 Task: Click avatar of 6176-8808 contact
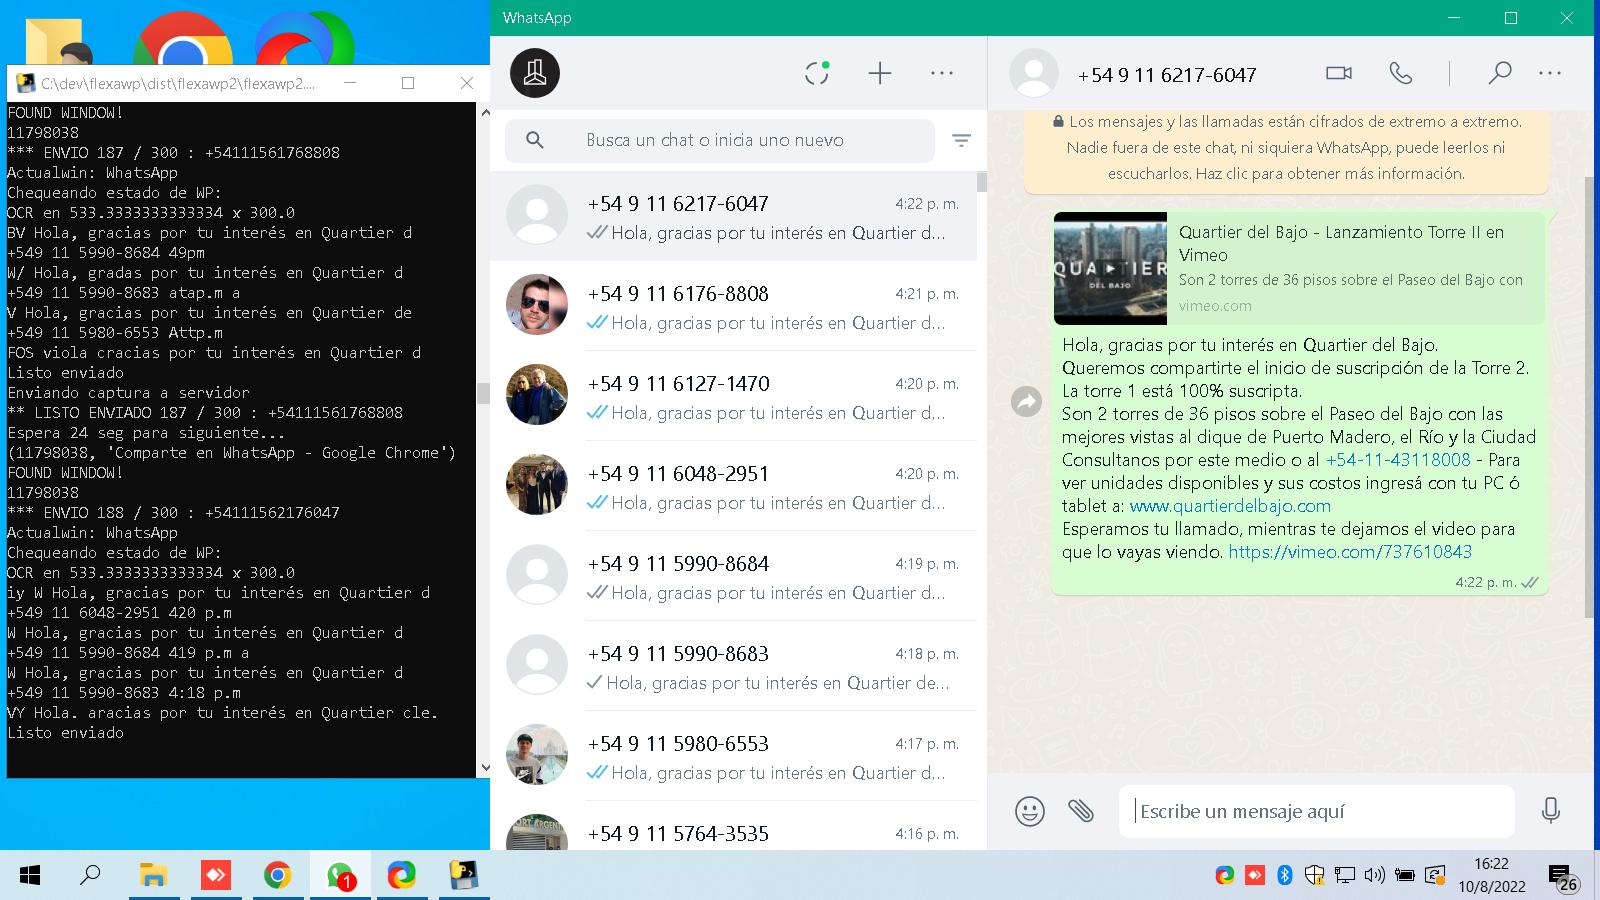537,305
